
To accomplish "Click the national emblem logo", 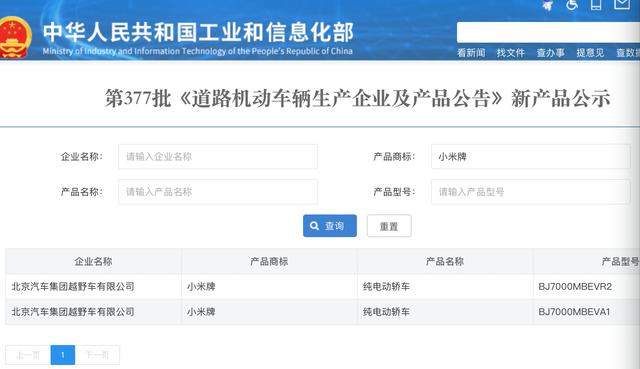I will 15,38.
